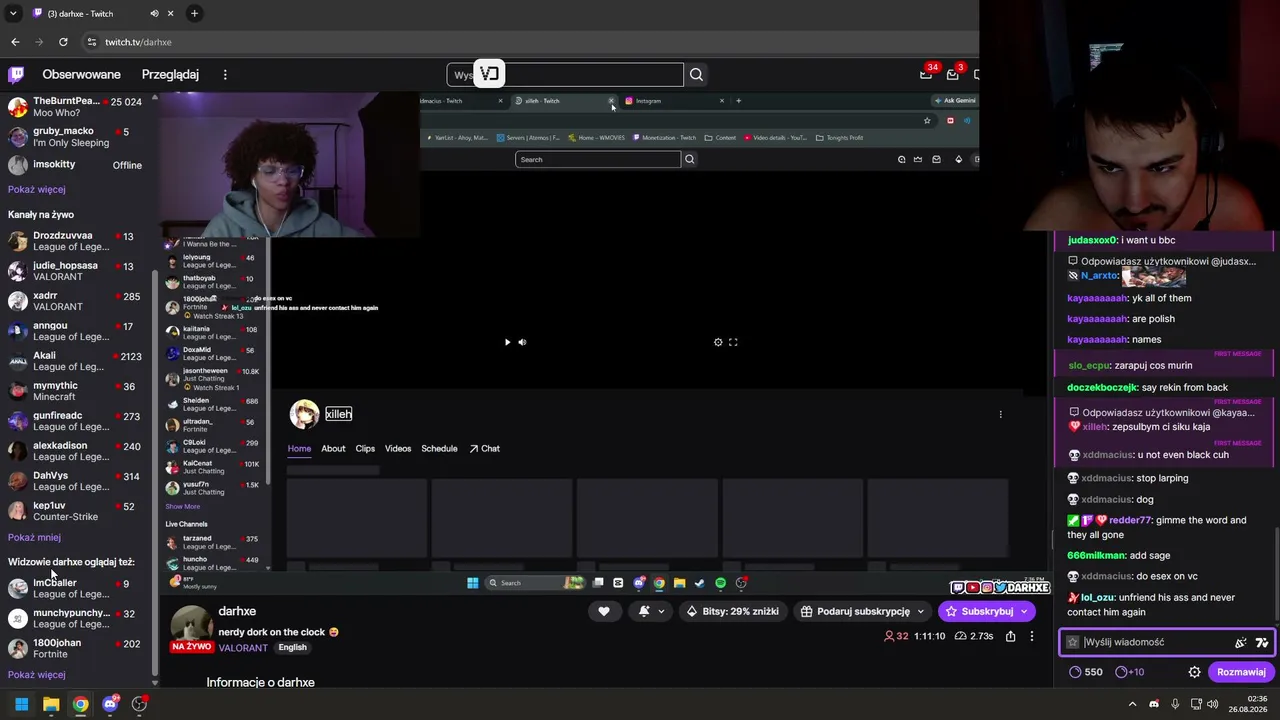Open the party celebration icon in chat input

point(1241,642)
